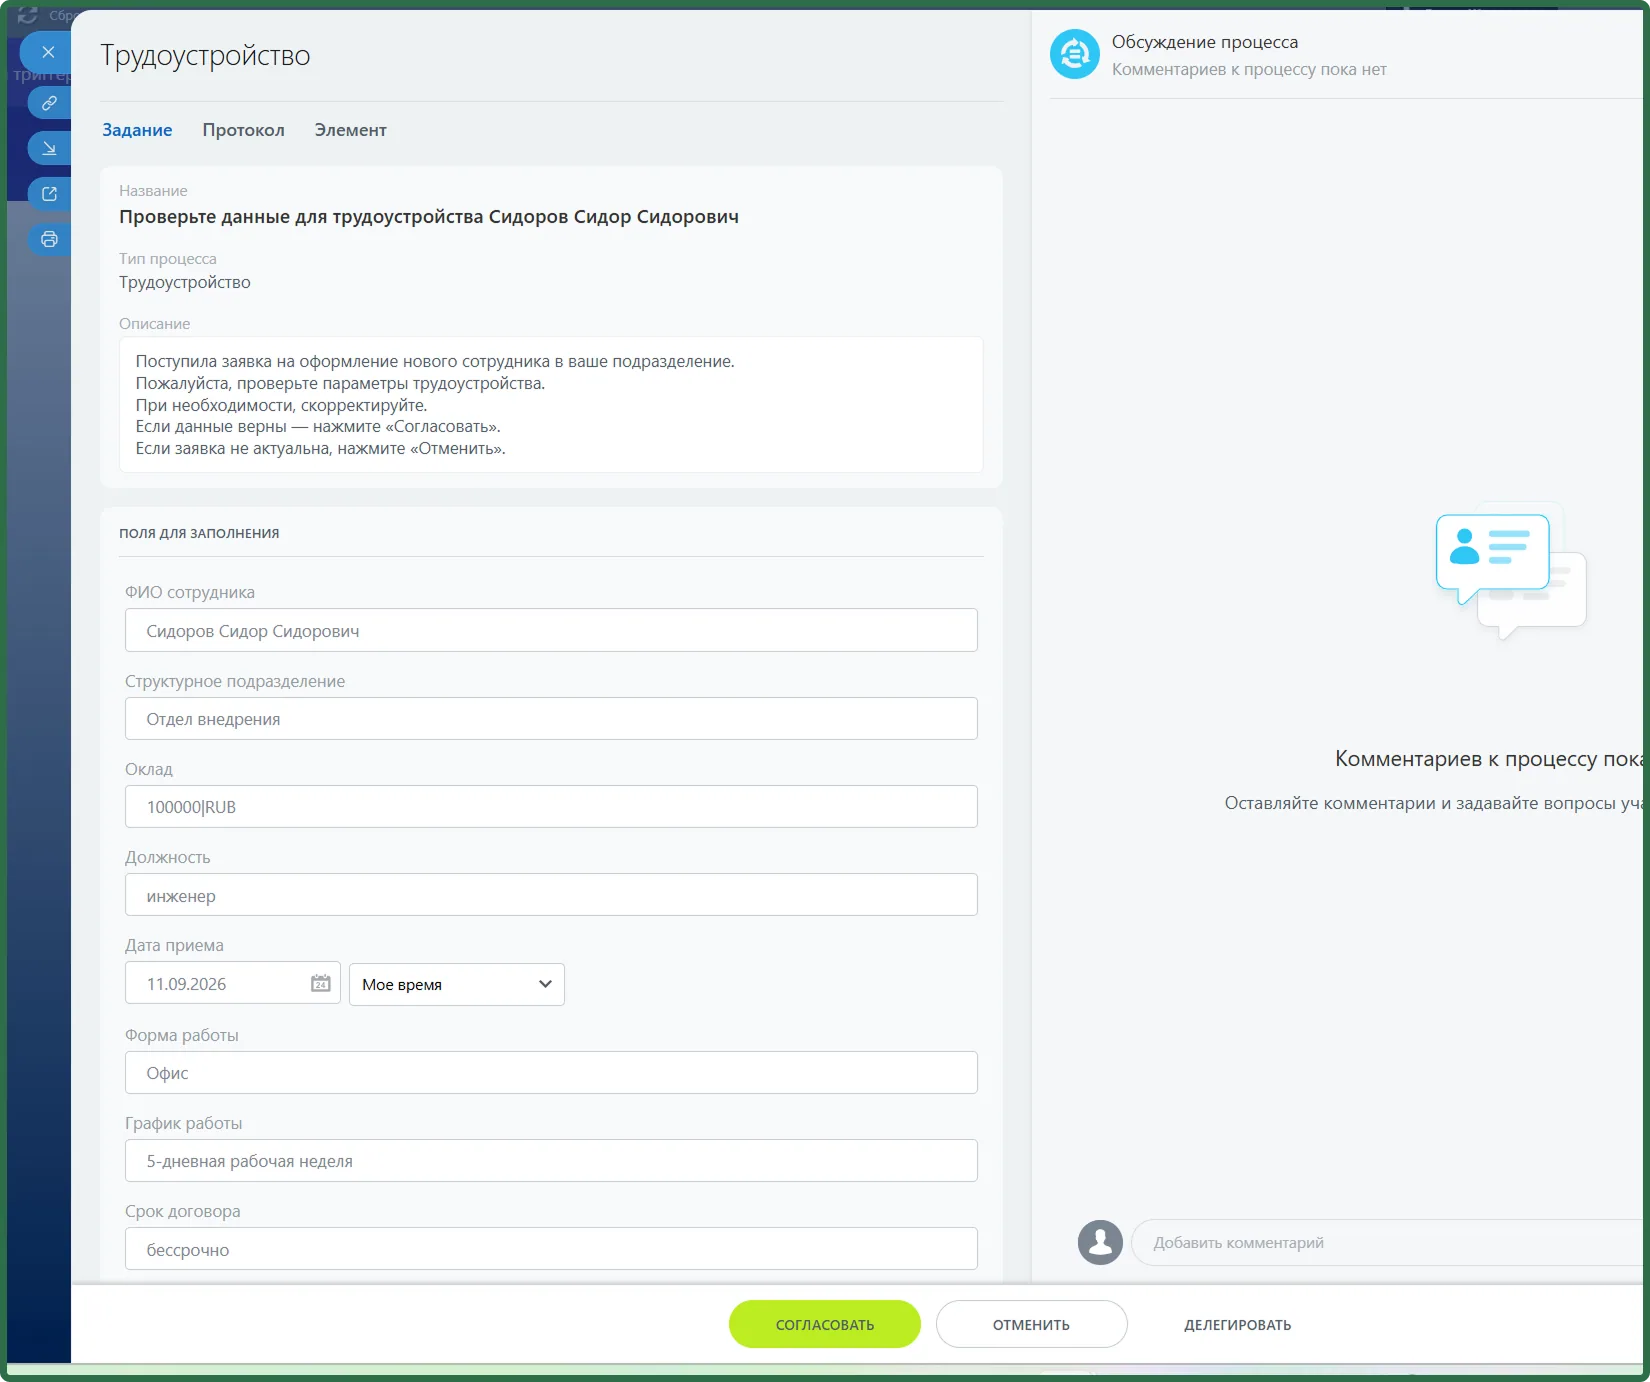Edit the Должность field containing инженер
The height and width of the screenshot is (1382, 1650).
pyautogui.click(x=551, y=895)
